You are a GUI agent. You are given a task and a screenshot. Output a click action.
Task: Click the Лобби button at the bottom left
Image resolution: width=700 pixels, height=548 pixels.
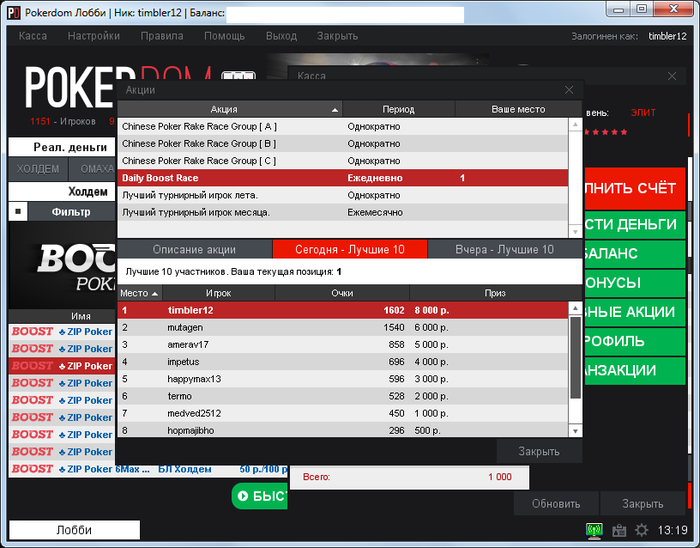point(74,530)
